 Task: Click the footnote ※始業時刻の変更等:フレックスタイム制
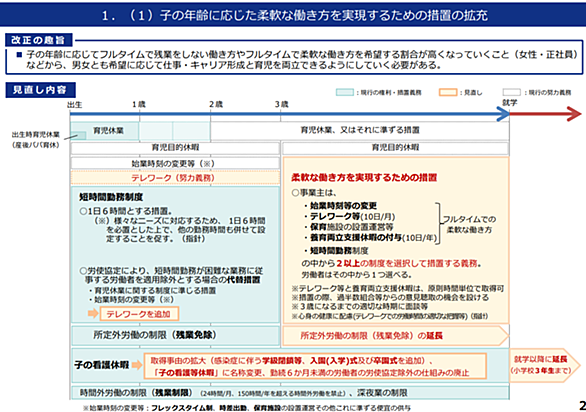(x=246, y=408)
